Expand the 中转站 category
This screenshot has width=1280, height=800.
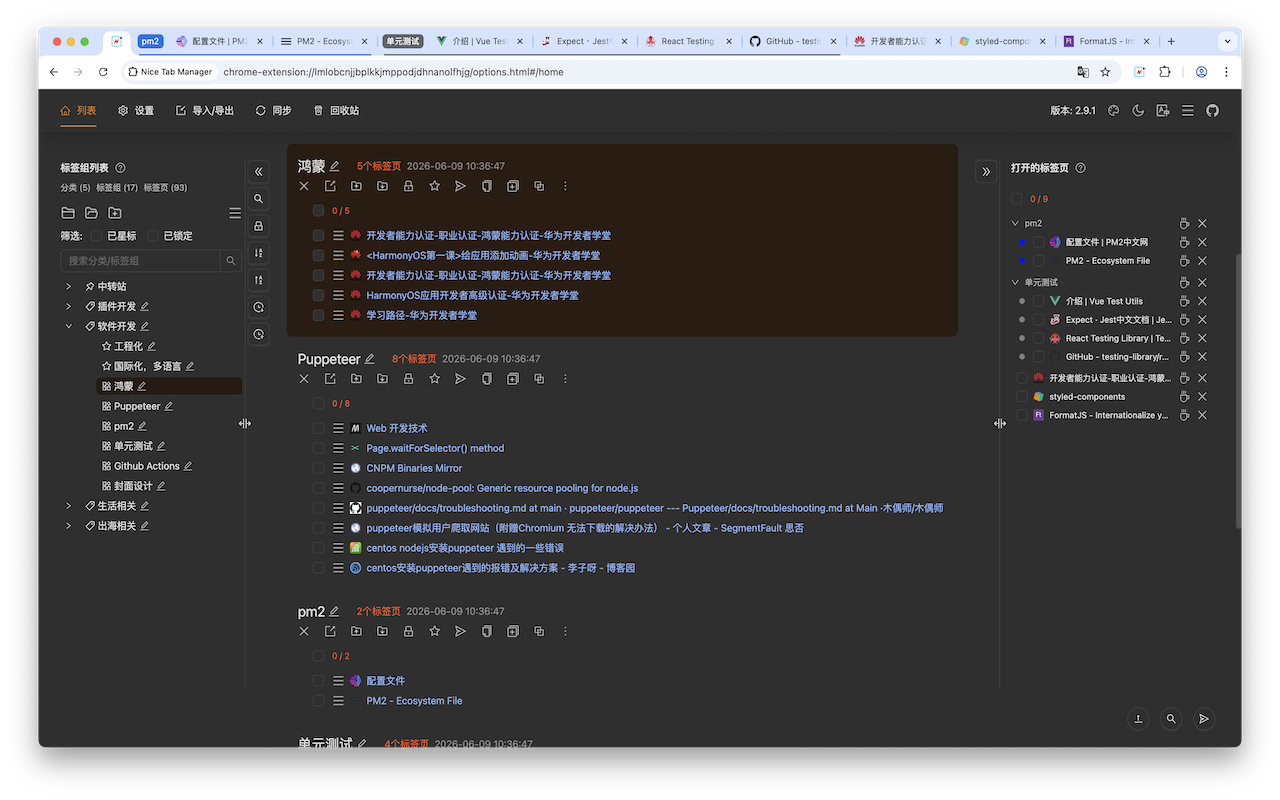click(69, 286)
